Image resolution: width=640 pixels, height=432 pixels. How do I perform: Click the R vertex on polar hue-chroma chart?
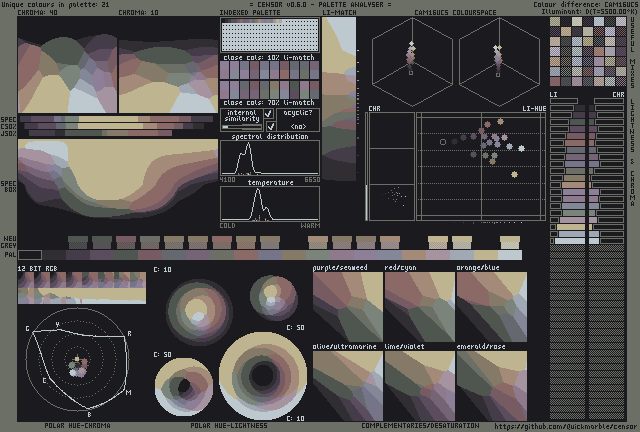click(x=124, y=337)
